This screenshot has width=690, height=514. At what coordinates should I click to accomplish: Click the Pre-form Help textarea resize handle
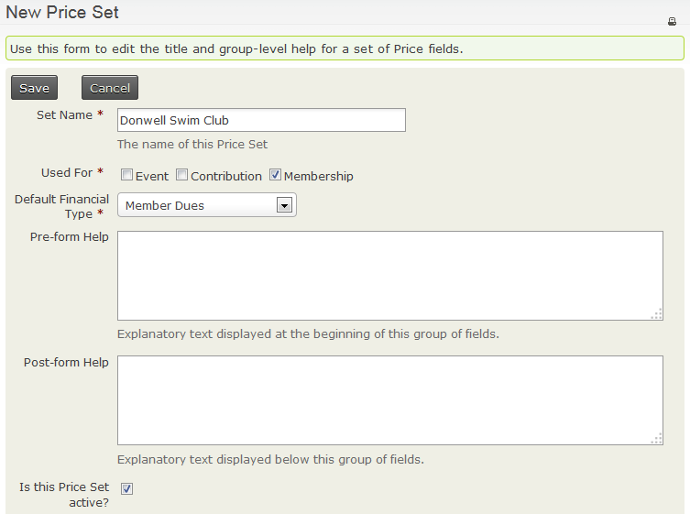656,314
